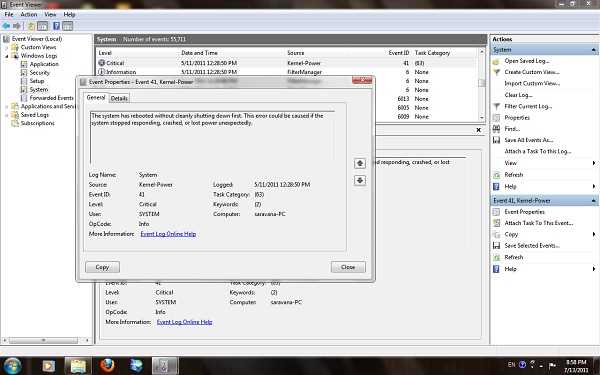Expand Saved Logs tree node
The width and height of the screenshot is (600, 375).
(7, 115)
